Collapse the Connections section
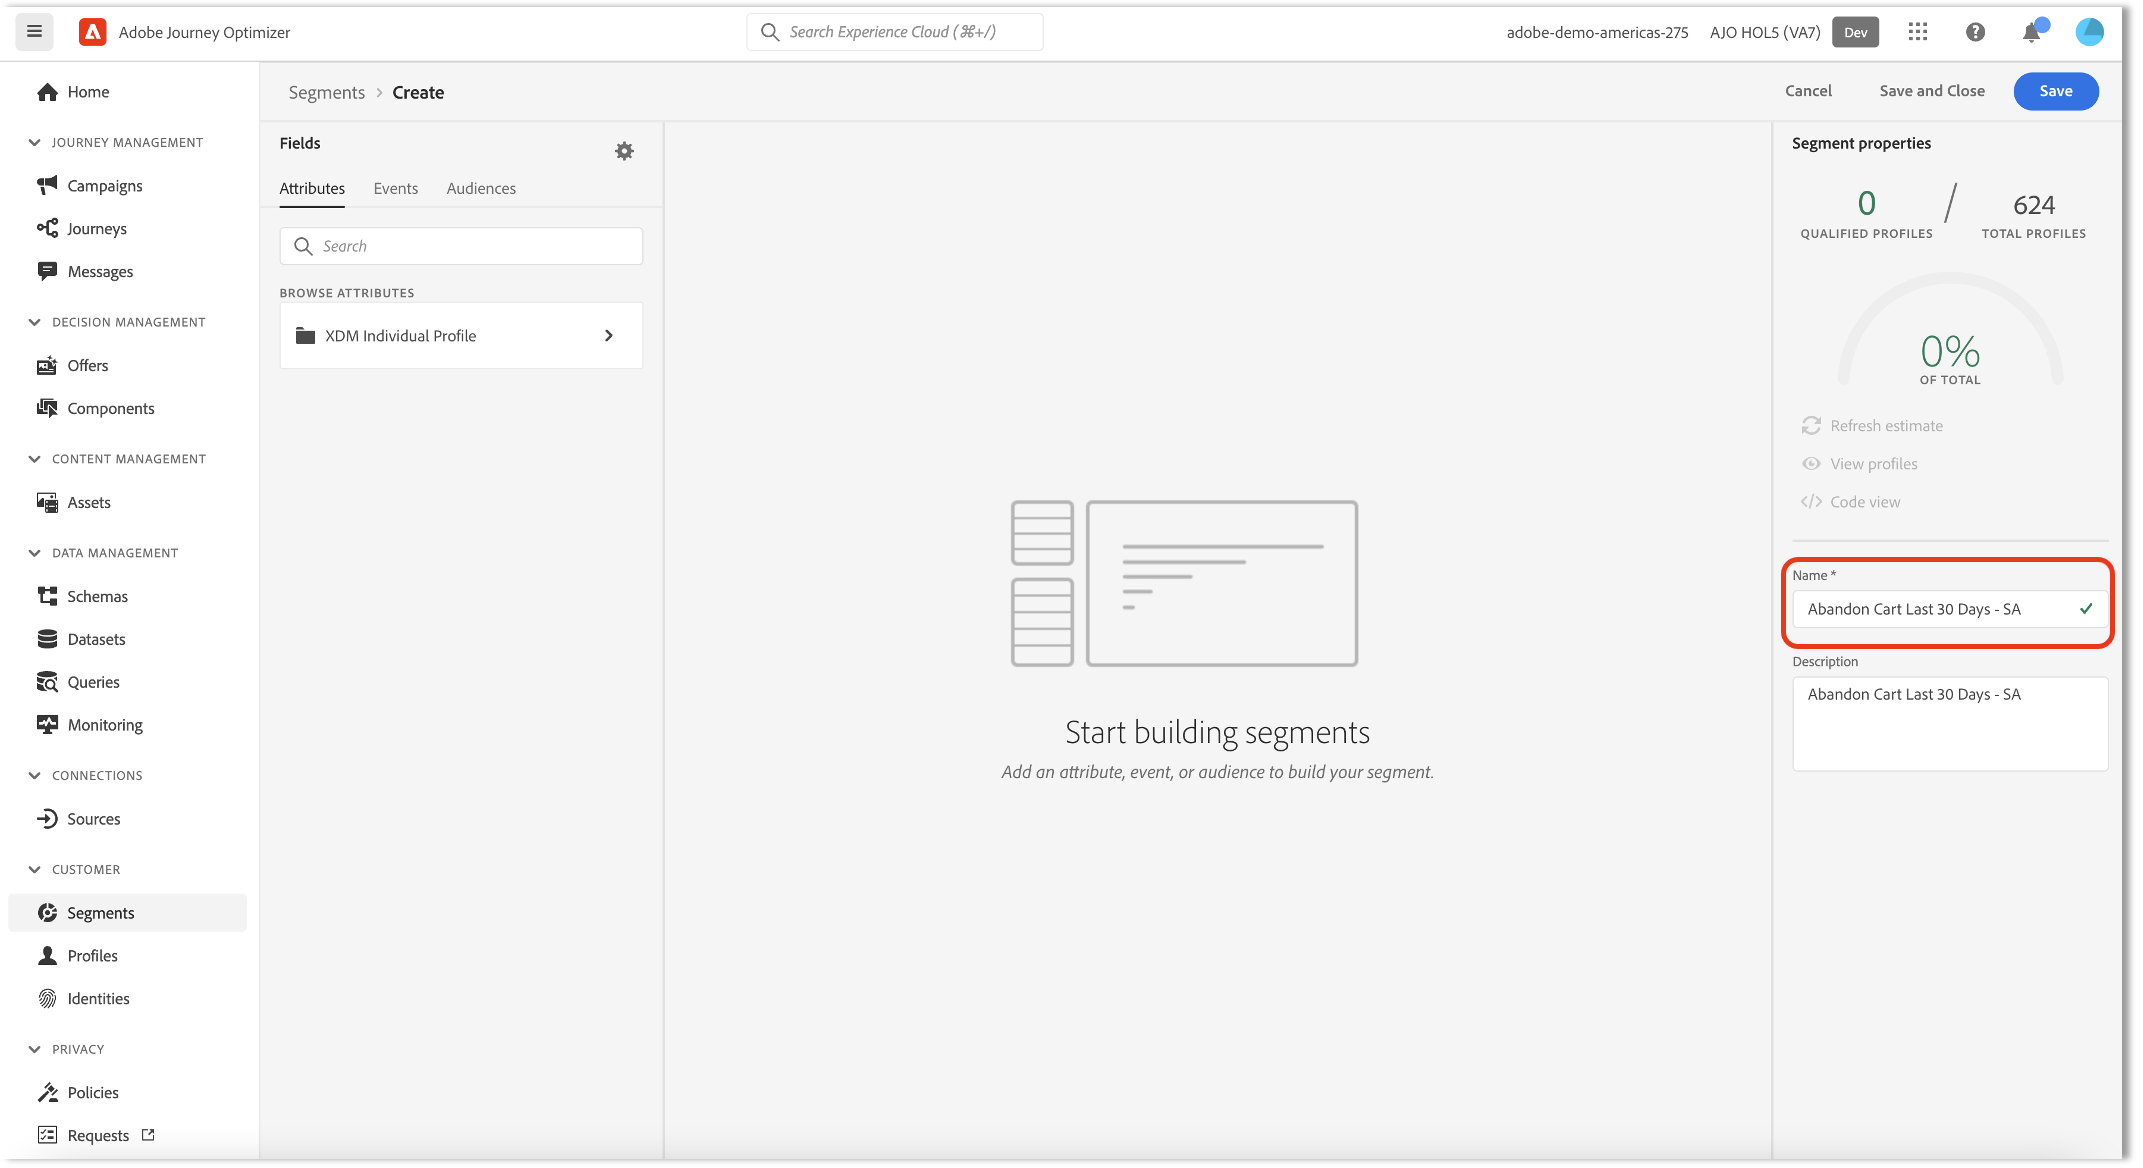Screen dimensions: 2143x1168 [86, 777]
